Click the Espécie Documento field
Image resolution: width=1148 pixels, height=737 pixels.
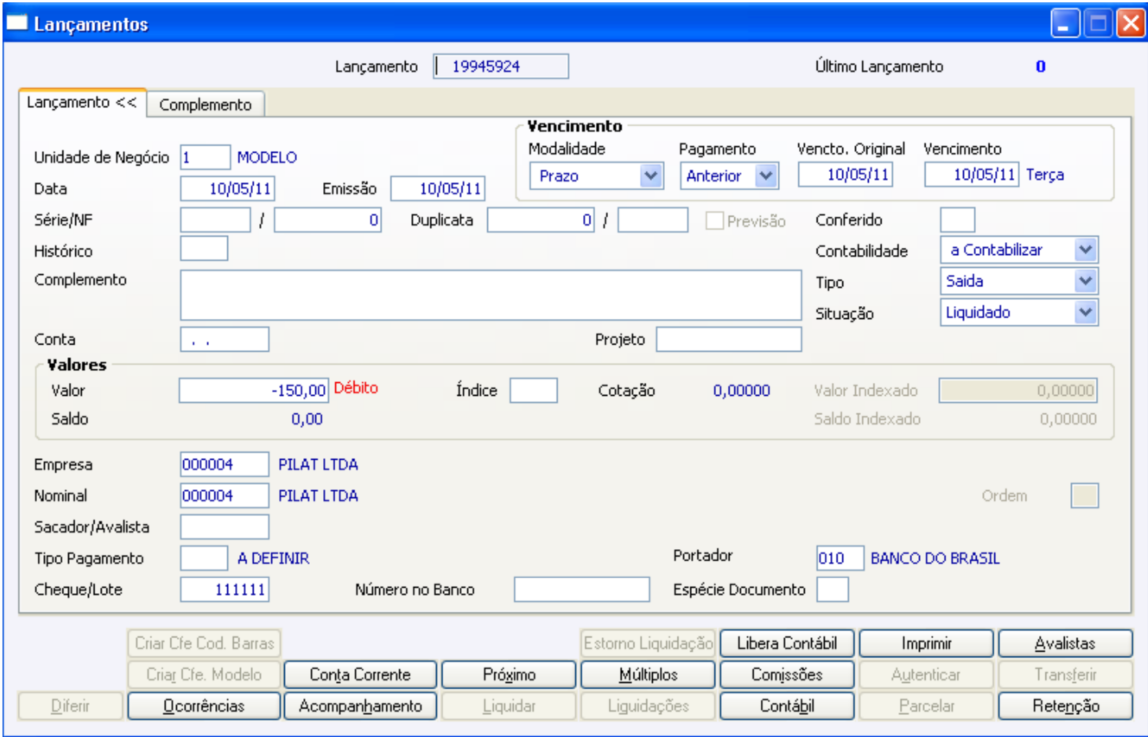point(833,590)
